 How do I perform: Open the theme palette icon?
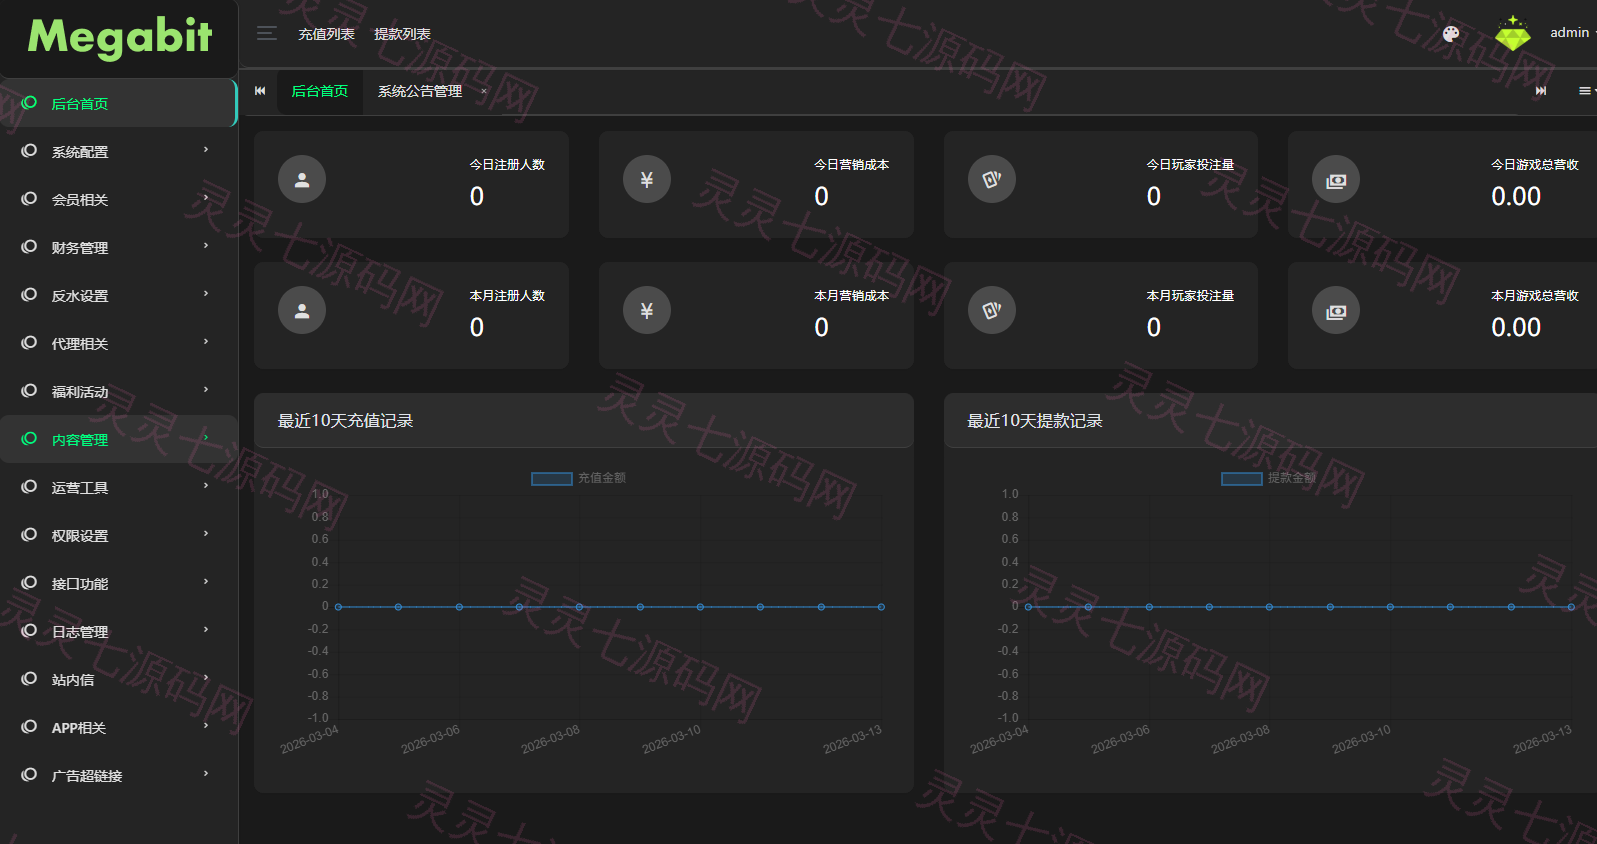(1451, 34)
